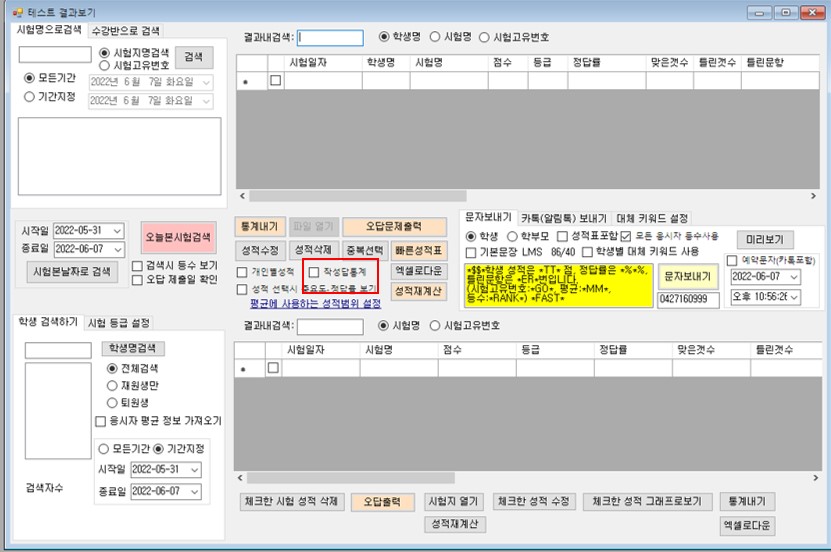Open the 시험명으로검색 tab
831x552 pixels.
(49, 30)
